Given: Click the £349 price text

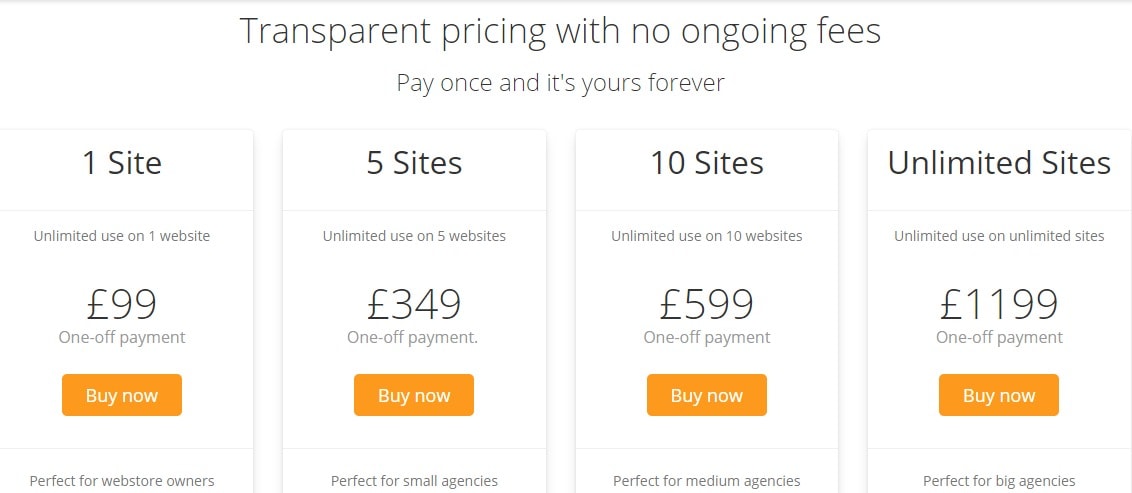Looking at the screenshot, I should (414, 304).
